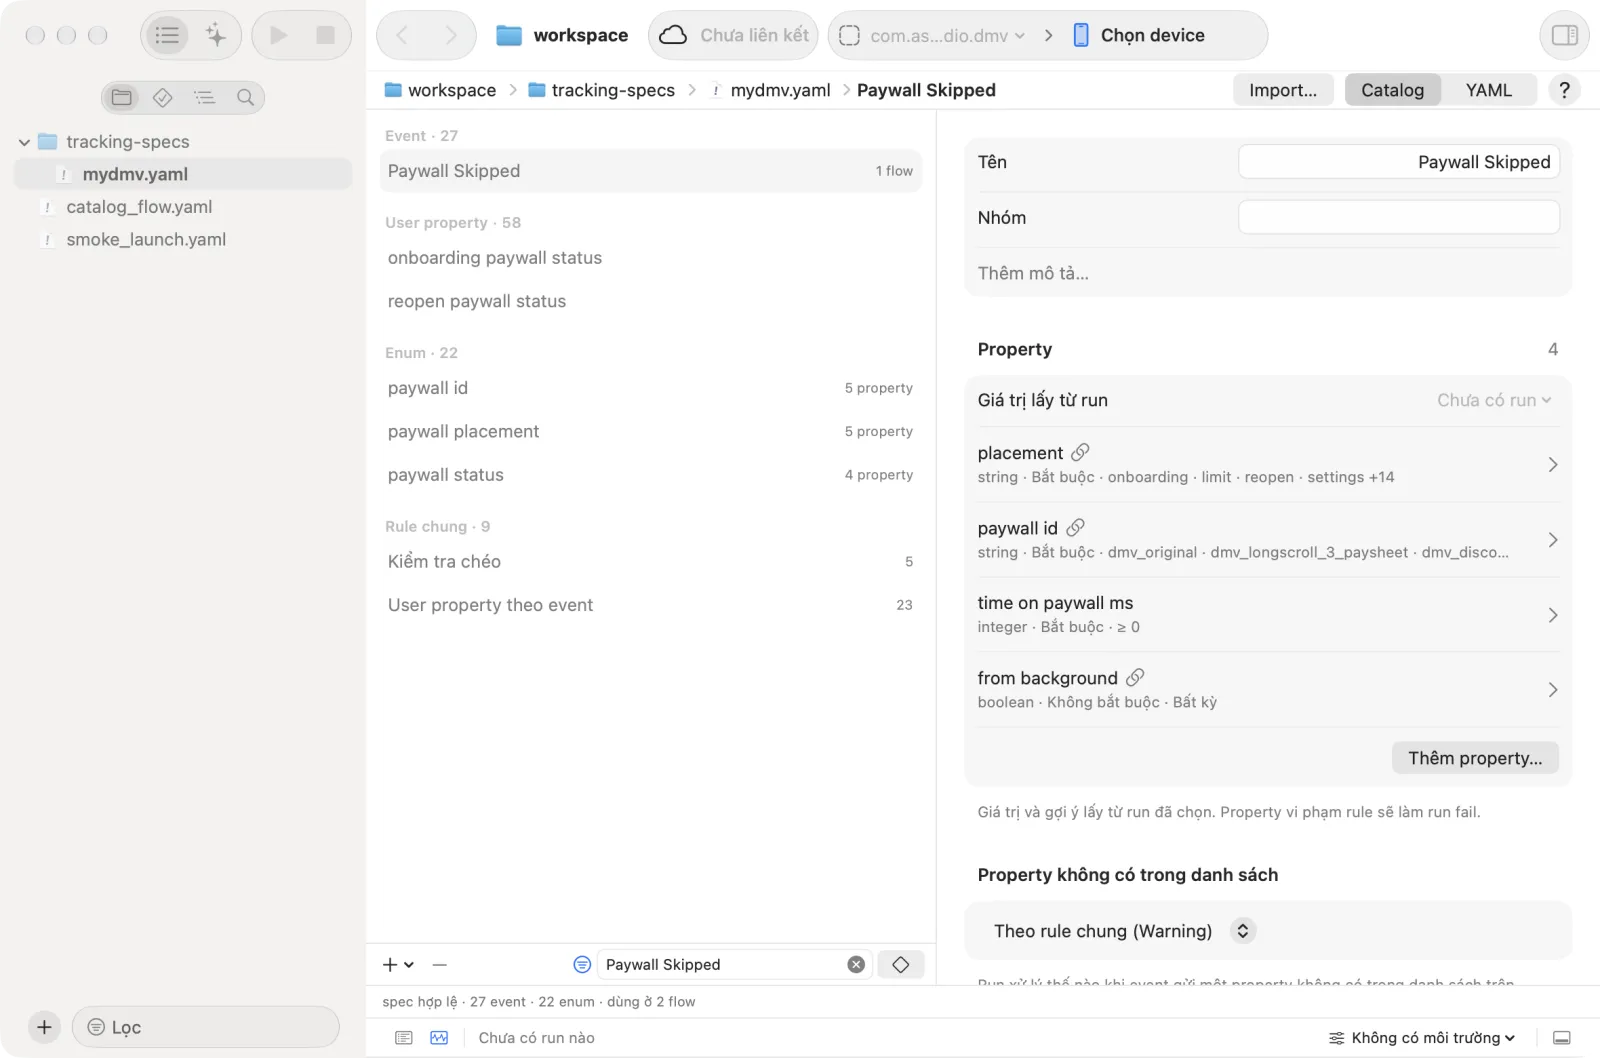The height and width of the screenshot is (1058, 1600).
Task: Show the activity graph icon in status bar
Action: [439, 1038]
